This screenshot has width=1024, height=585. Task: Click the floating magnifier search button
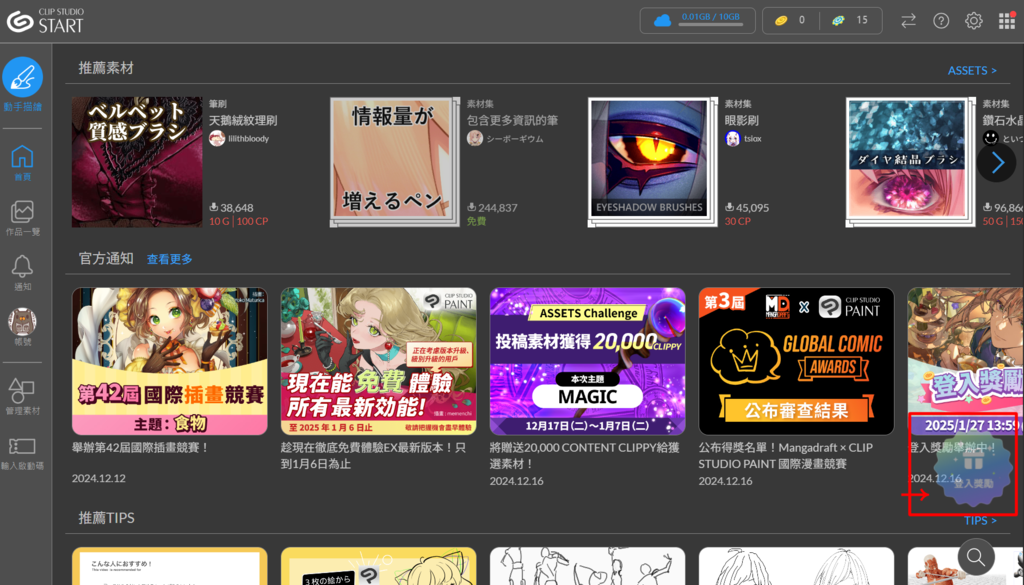[x=976, y=557]
